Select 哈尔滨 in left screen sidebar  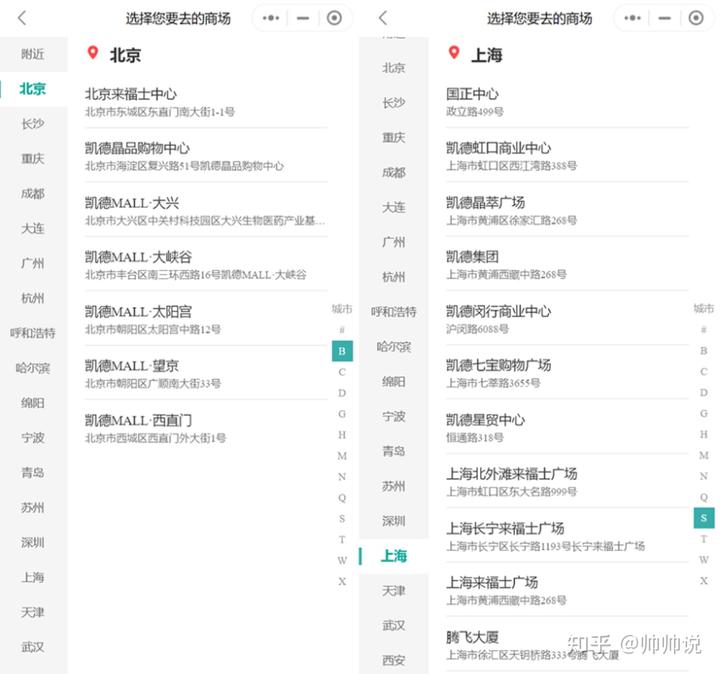click(x=33, y=368)
